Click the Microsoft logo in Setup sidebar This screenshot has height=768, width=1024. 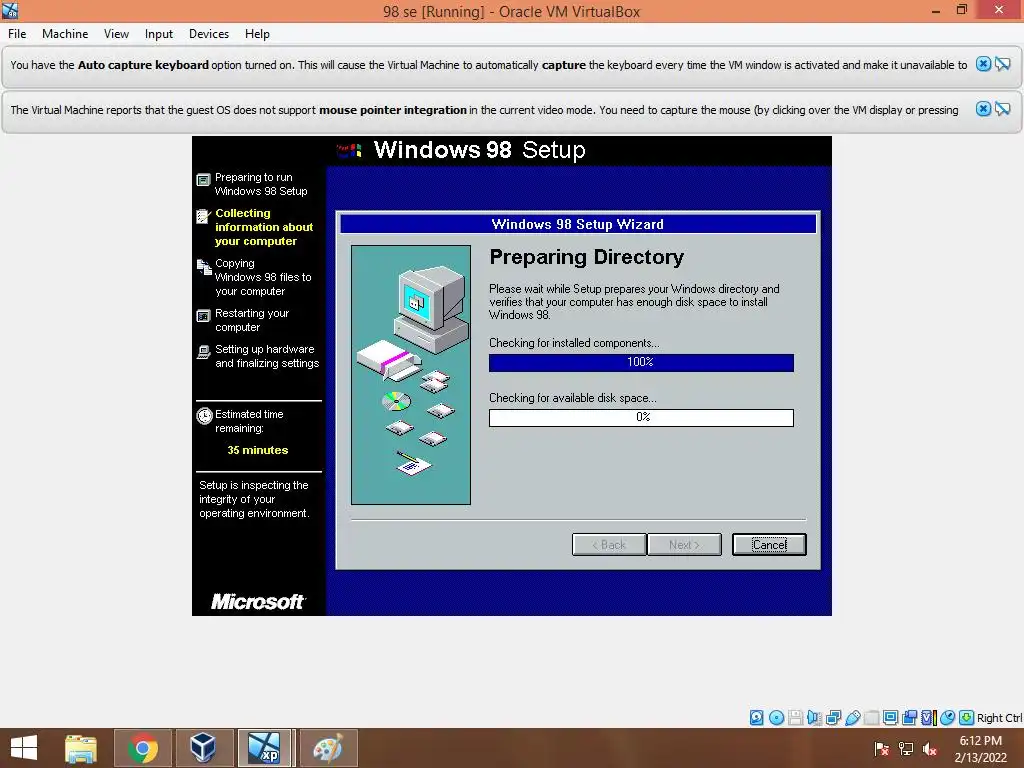point(258,601)
